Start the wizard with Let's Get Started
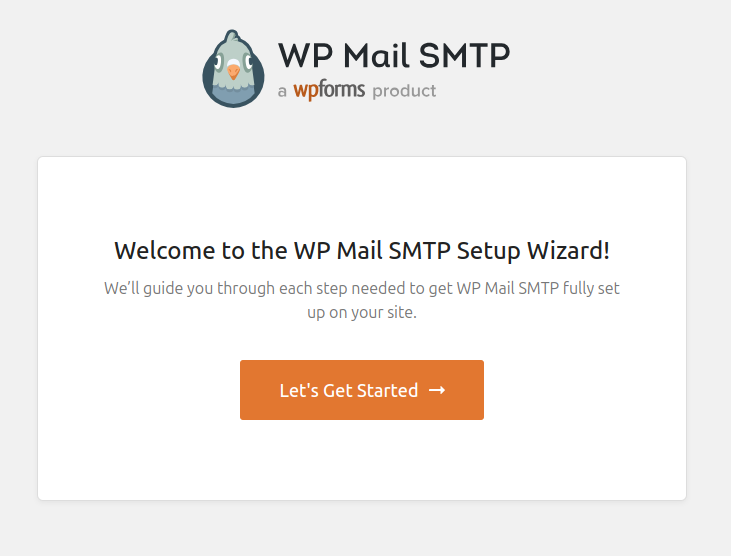Screen dimensions: 731x556 (x=362, y=390)
